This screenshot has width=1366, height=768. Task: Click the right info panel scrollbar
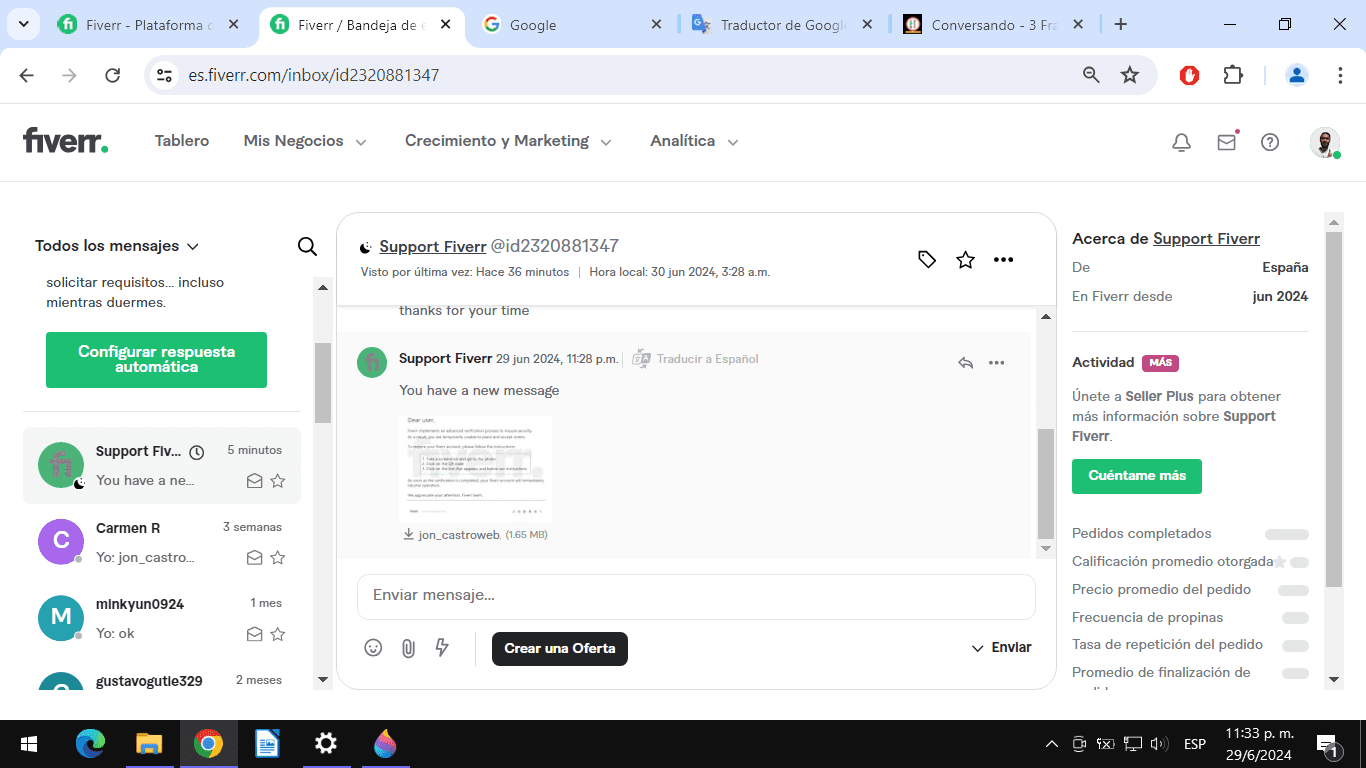click(x=1333, y=410)
